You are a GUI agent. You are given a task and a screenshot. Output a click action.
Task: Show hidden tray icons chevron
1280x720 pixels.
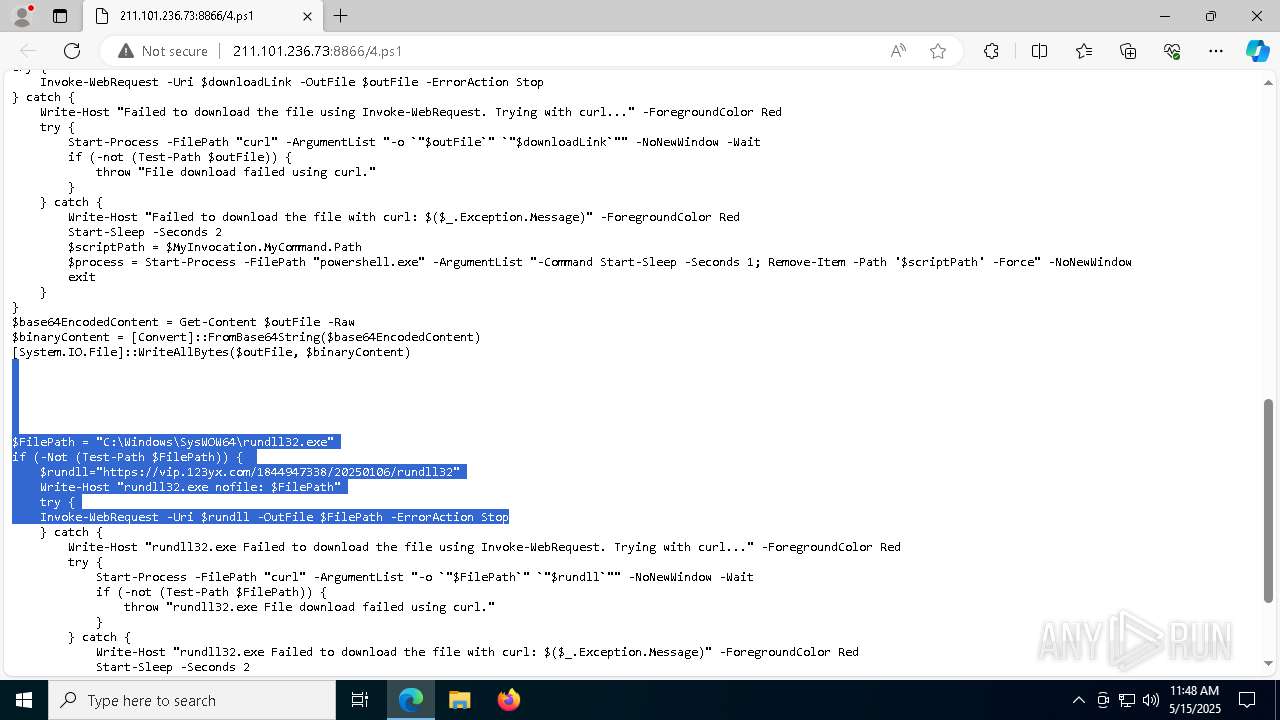click(1078, 700)
